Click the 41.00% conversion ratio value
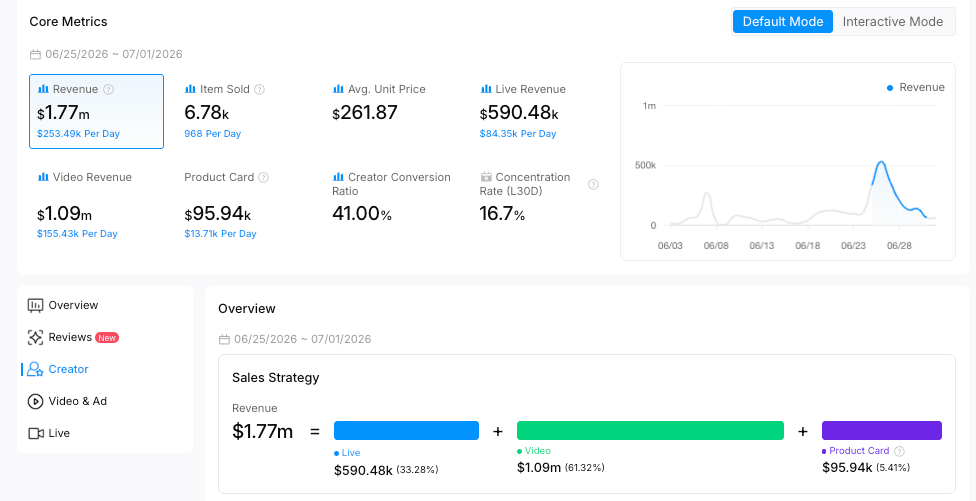 (x=362, y=214)
